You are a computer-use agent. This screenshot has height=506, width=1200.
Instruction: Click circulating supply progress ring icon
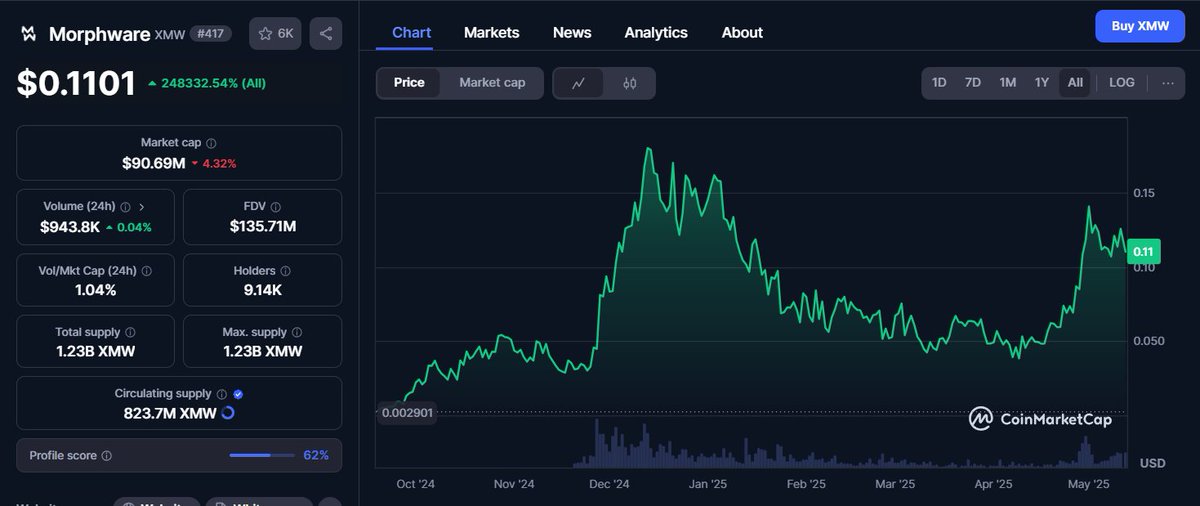[x=227, y=413]
